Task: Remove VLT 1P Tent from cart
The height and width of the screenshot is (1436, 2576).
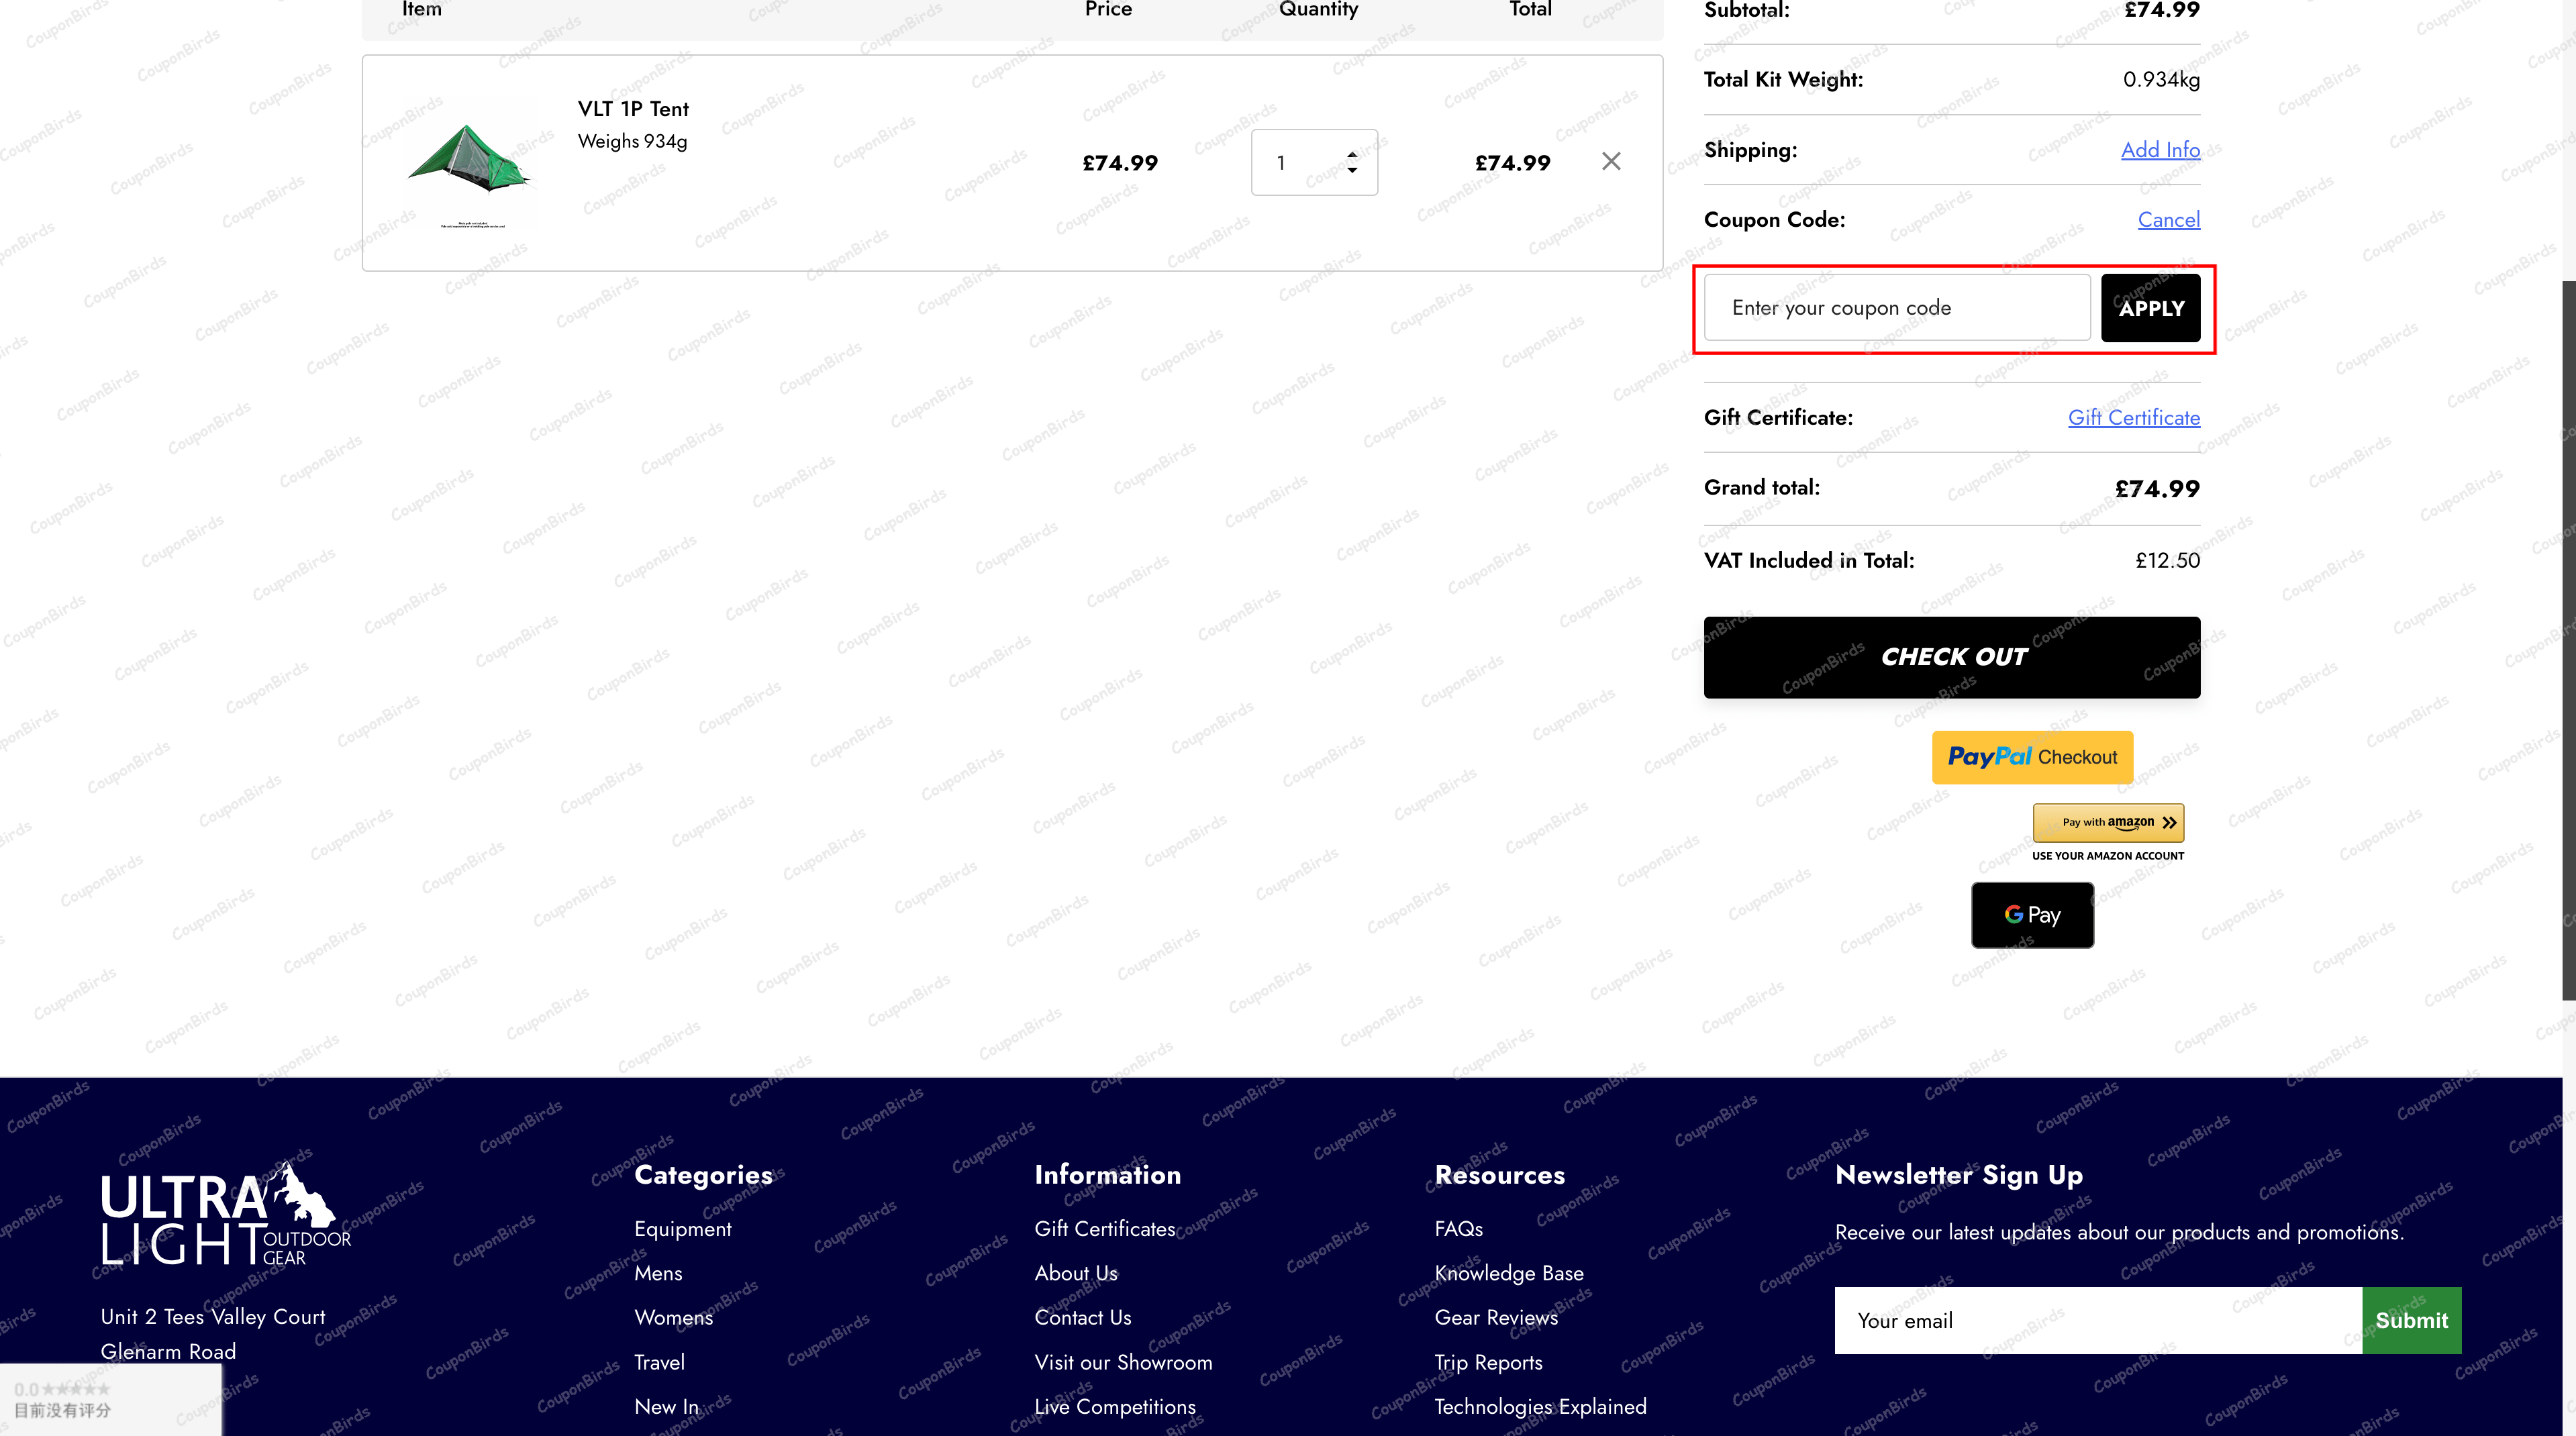Action: click(1610, 161)
